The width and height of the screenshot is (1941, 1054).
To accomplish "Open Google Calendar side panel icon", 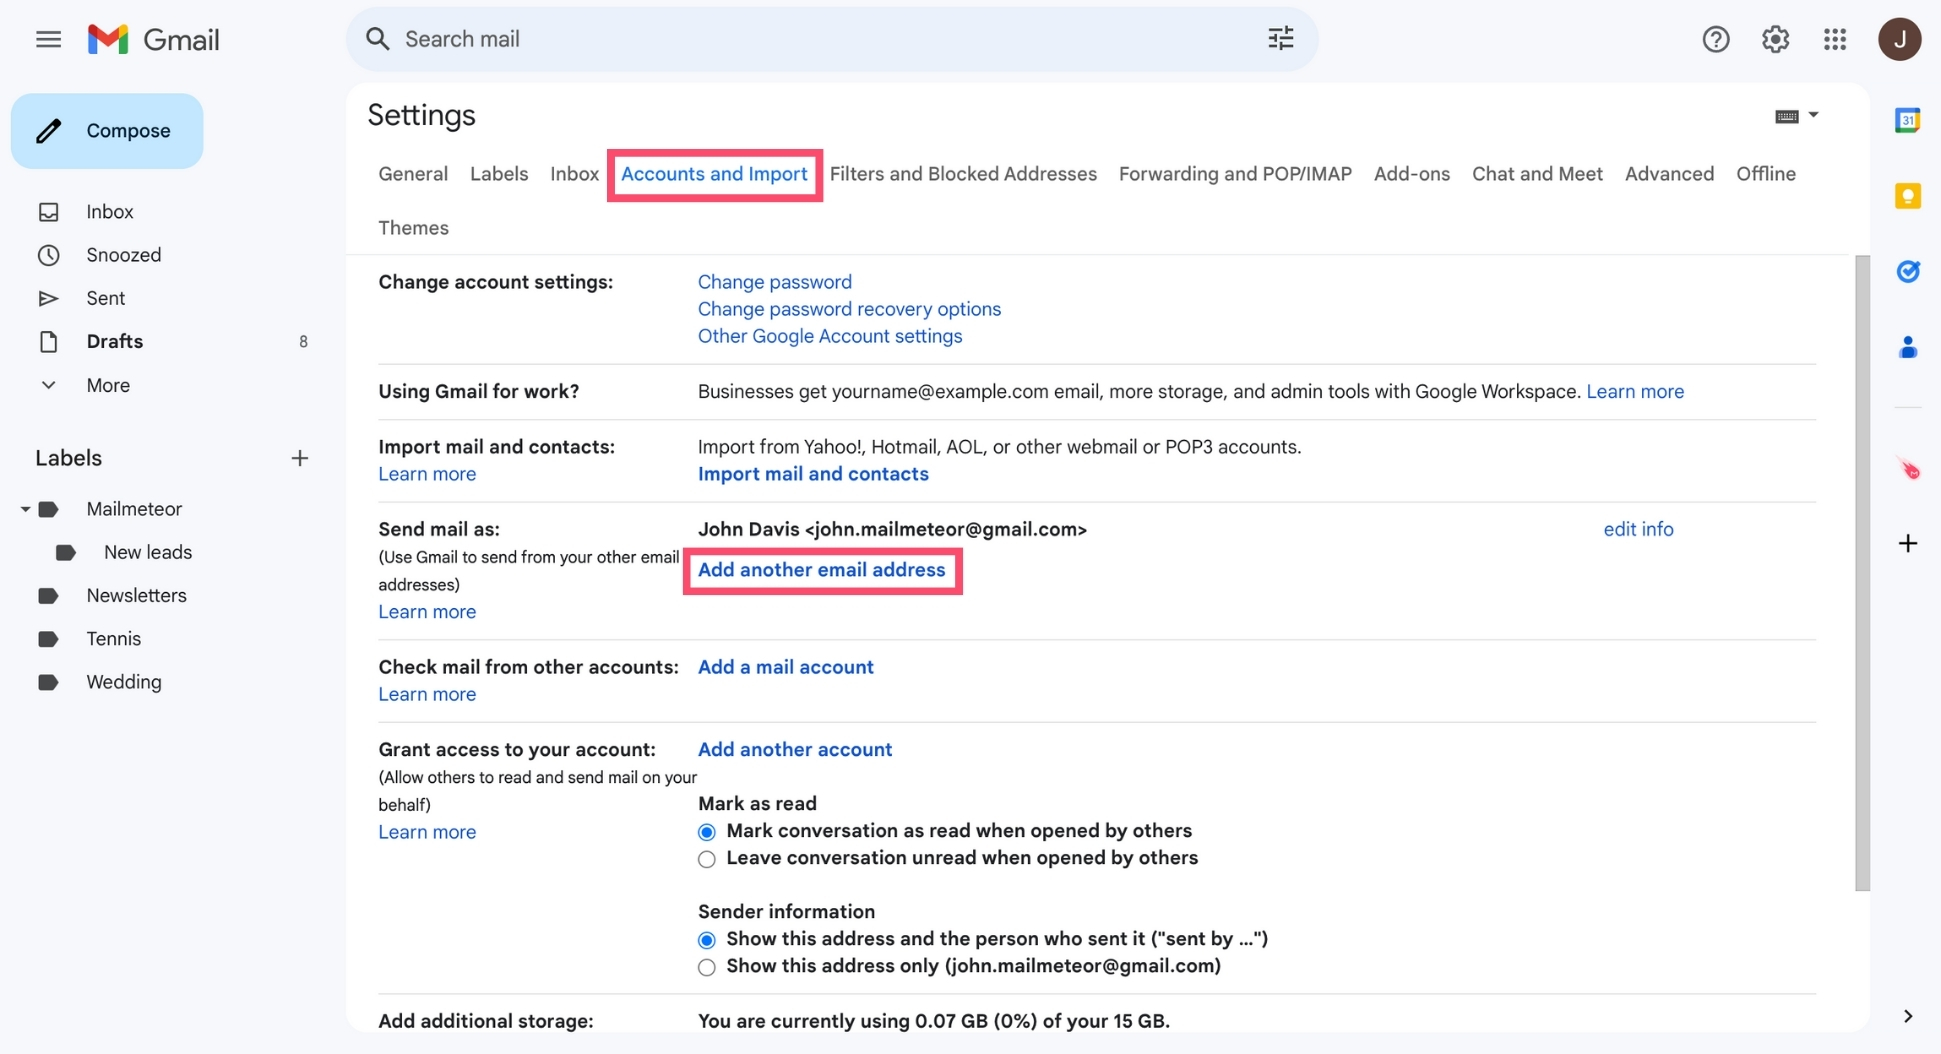I will (x=1907, y=120).
